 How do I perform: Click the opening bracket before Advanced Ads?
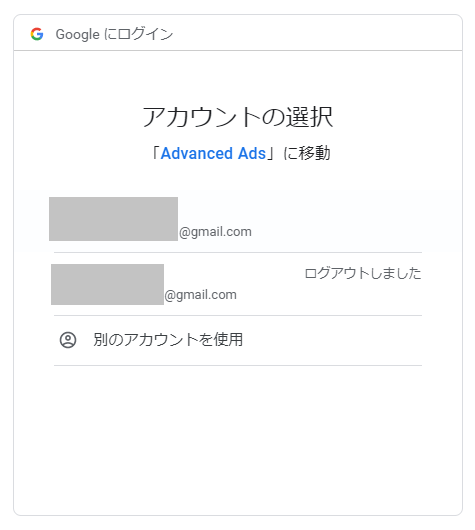click(155, 153)
